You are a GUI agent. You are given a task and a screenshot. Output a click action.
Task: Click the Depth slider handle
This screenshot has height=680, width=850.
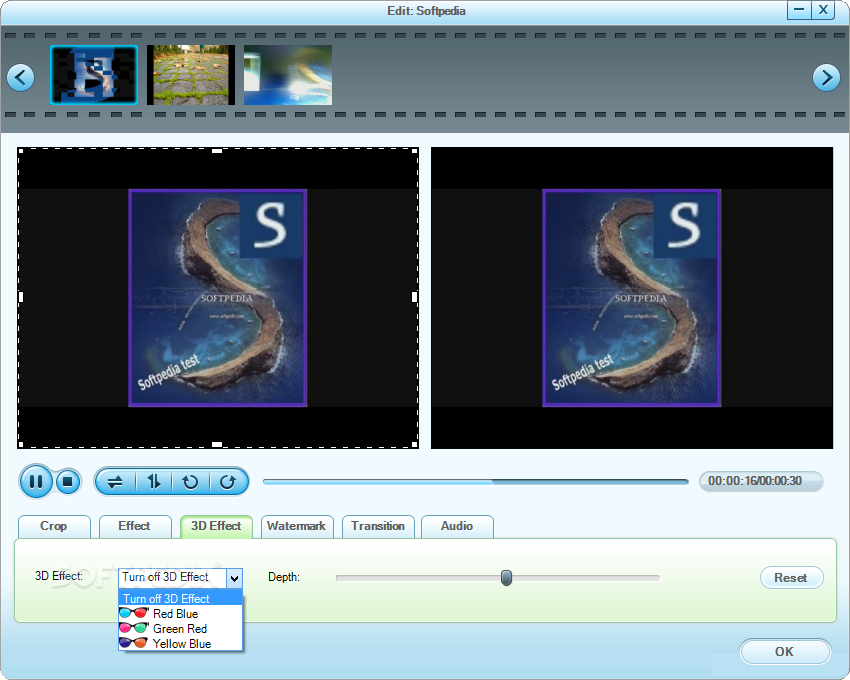click(x=506, y=578)
